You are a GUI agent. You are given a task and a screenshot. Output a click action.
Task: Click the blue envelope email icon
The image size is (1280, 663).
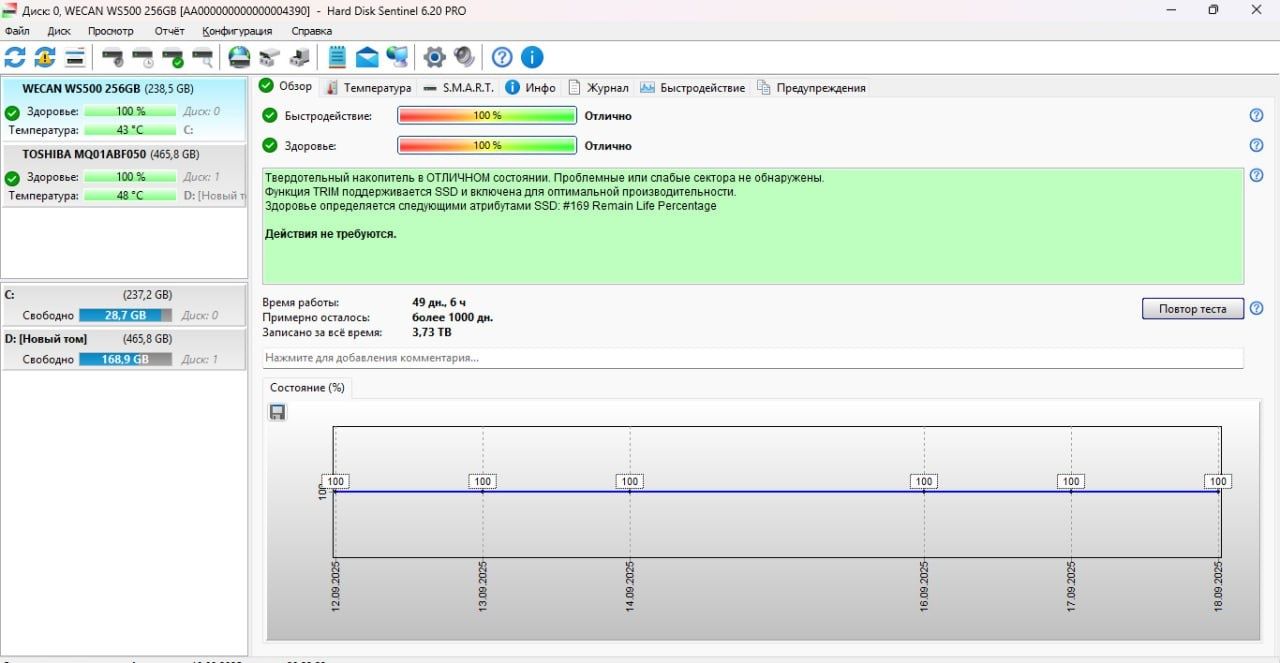(367, 57)
